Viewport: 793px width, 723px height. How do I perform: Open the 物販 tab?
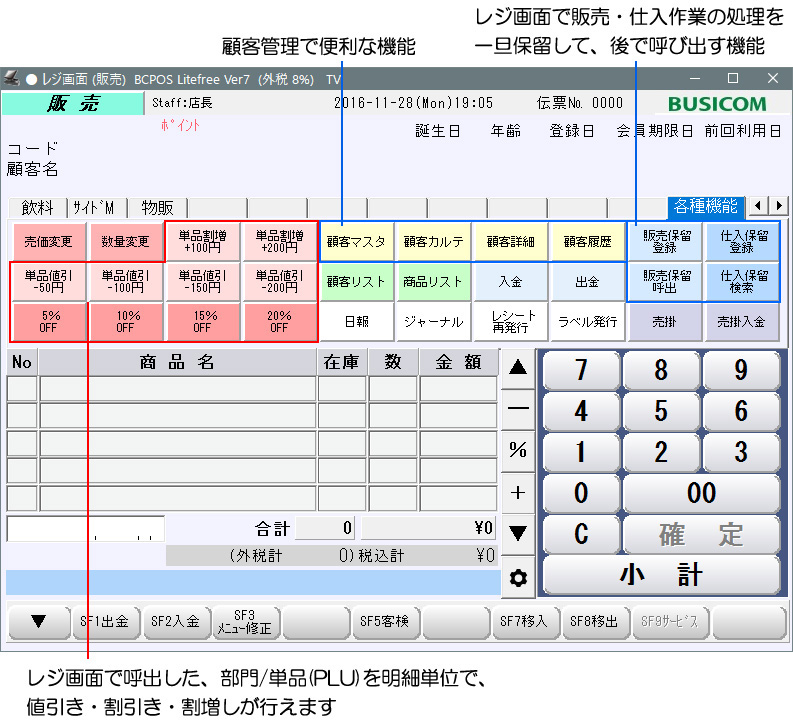(x=156, y=207)
